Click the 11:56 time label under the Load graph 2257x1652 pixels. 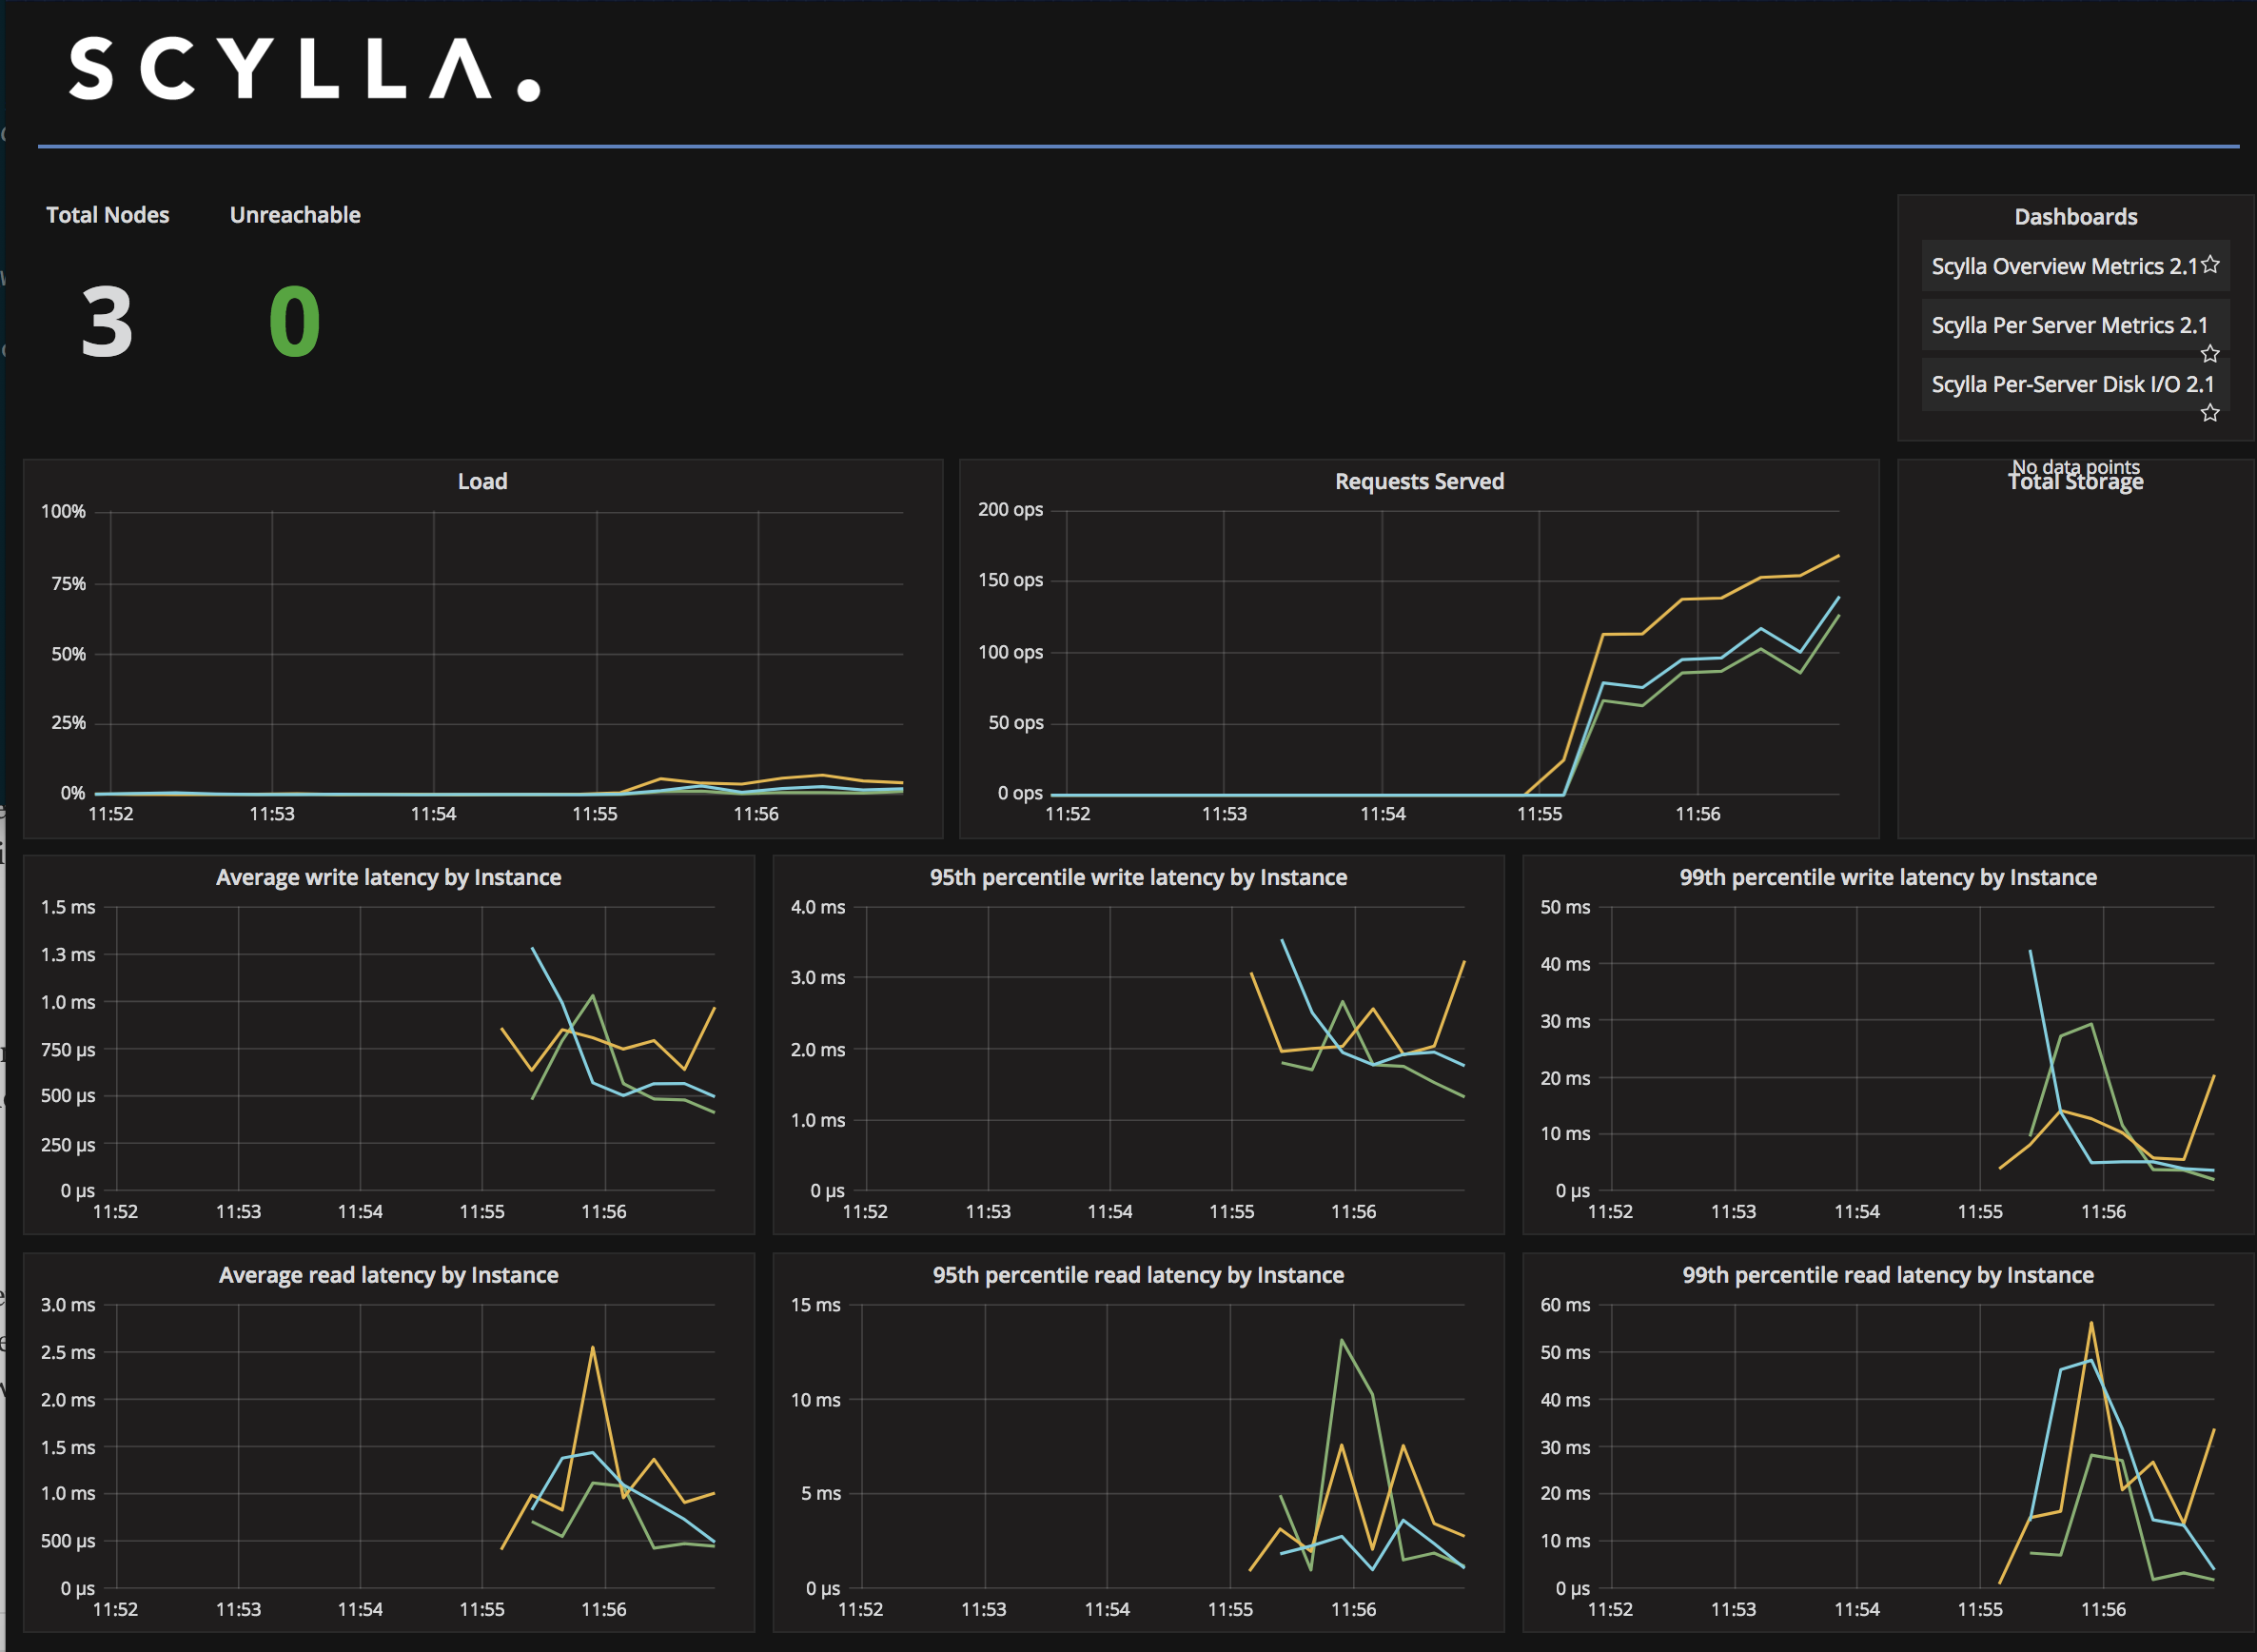point(756,814)
